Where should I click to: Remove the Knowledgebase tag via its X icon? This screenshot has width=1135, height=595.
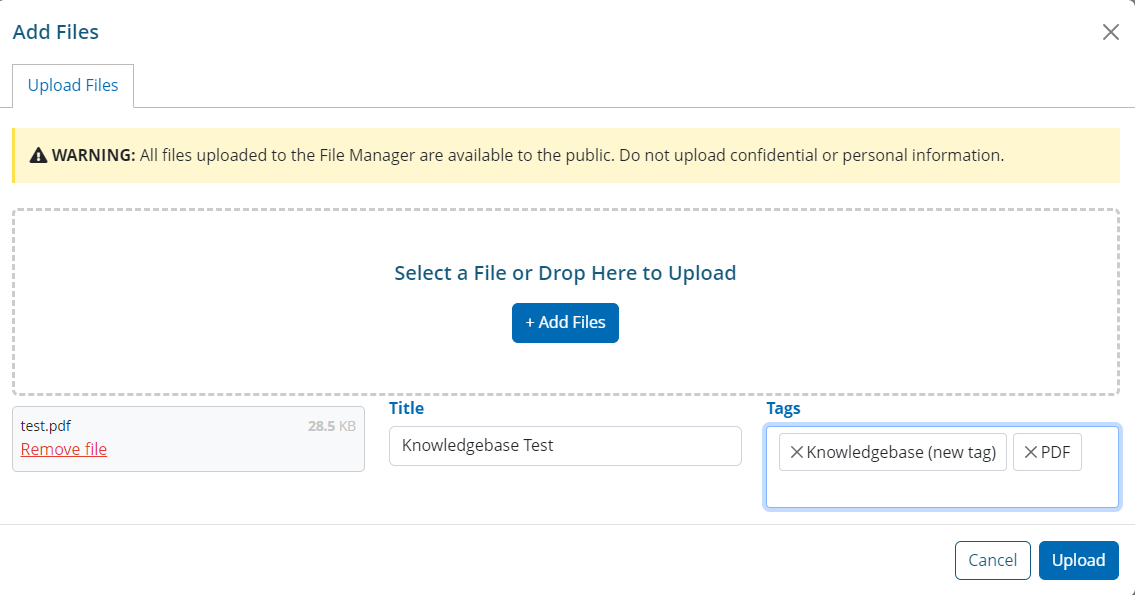[x=796, y=452]
